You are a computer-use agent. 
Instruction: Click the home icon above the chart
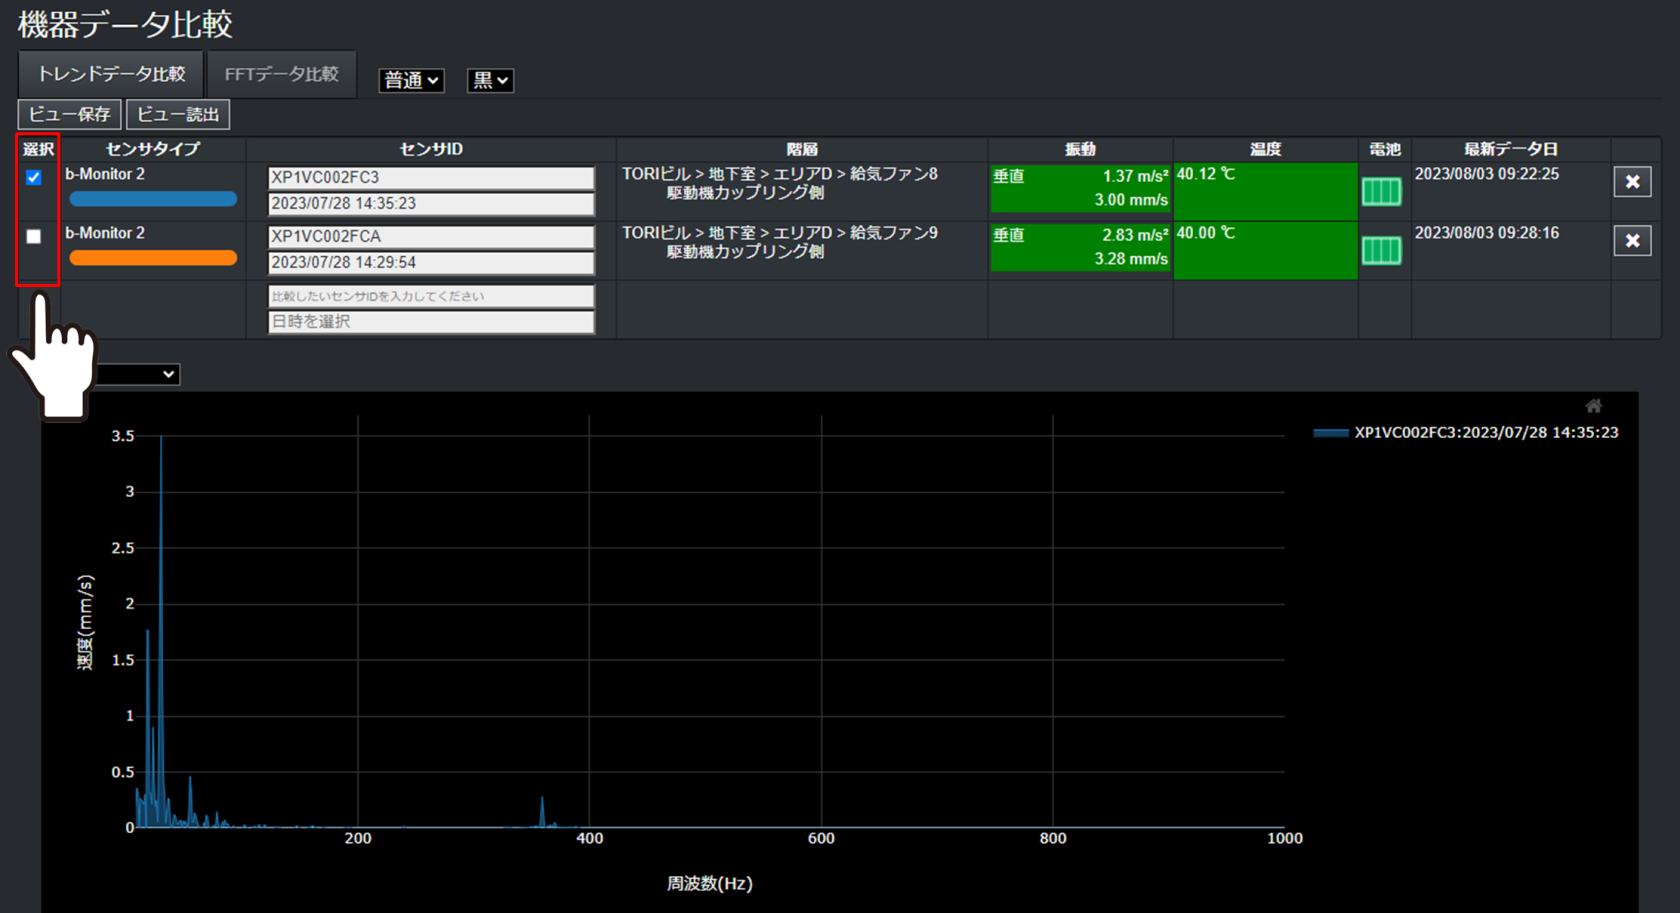(x=1594, y=406)
